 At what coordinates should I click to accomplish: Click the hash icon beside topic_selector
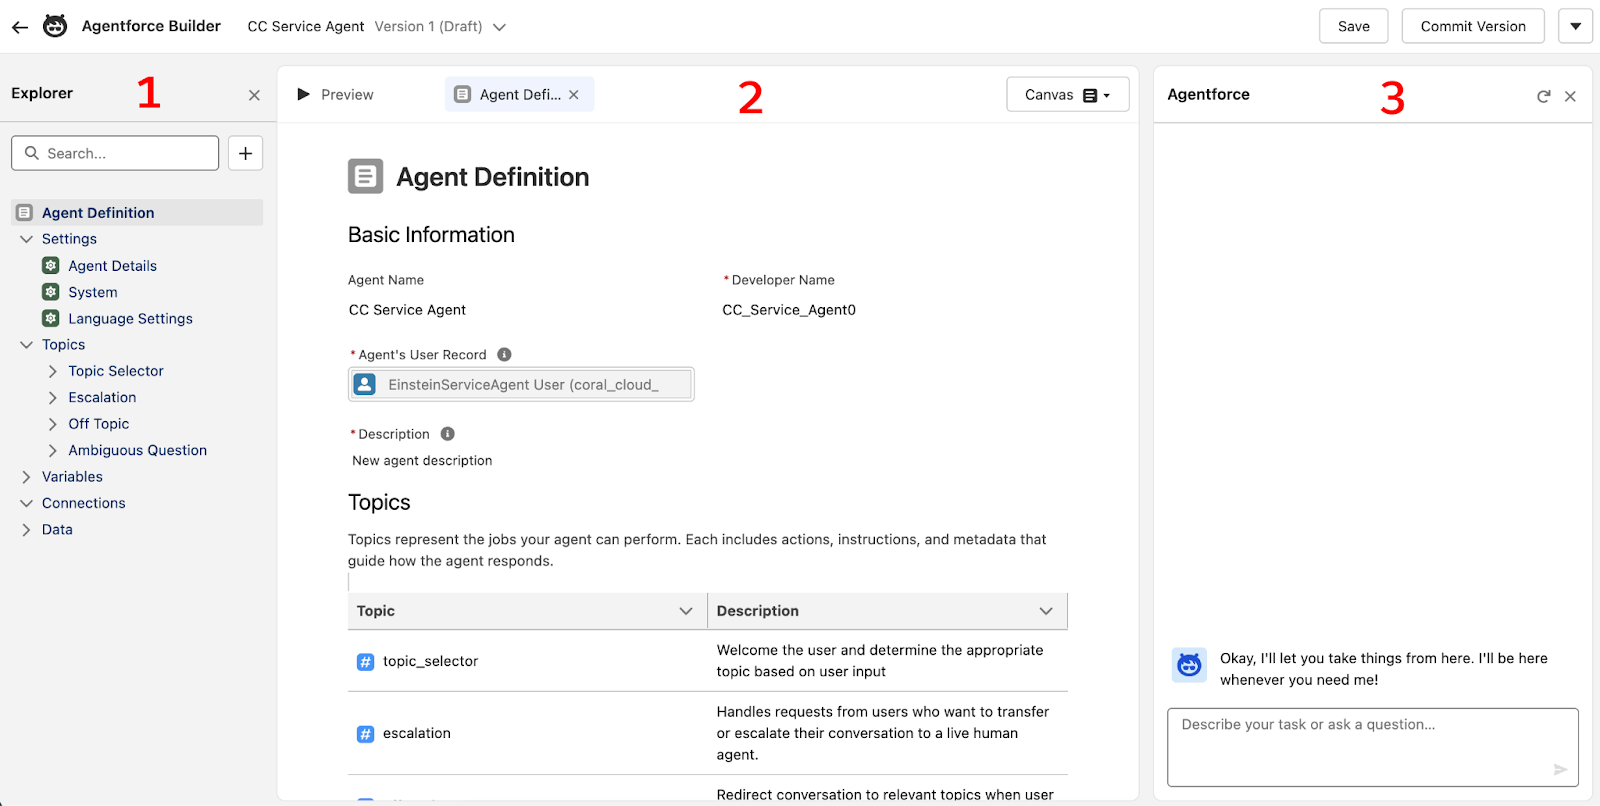(365, 661)
